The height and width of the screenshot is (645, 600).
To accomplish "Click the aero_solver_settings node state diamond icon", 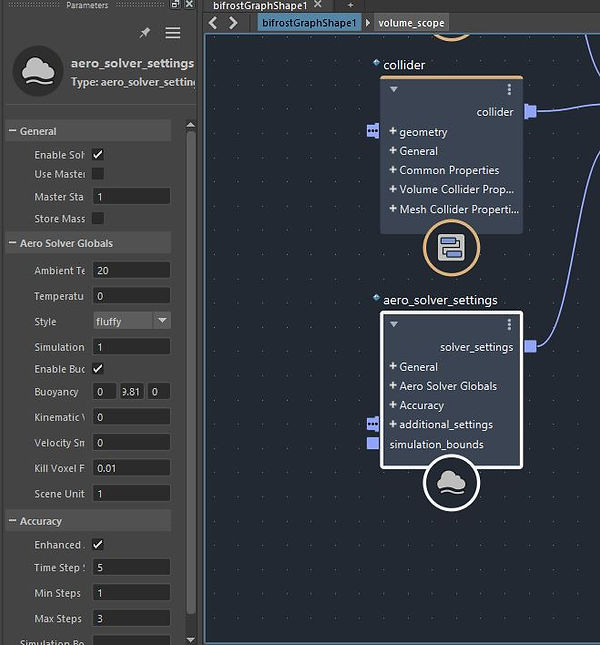I will pos(376,297).
